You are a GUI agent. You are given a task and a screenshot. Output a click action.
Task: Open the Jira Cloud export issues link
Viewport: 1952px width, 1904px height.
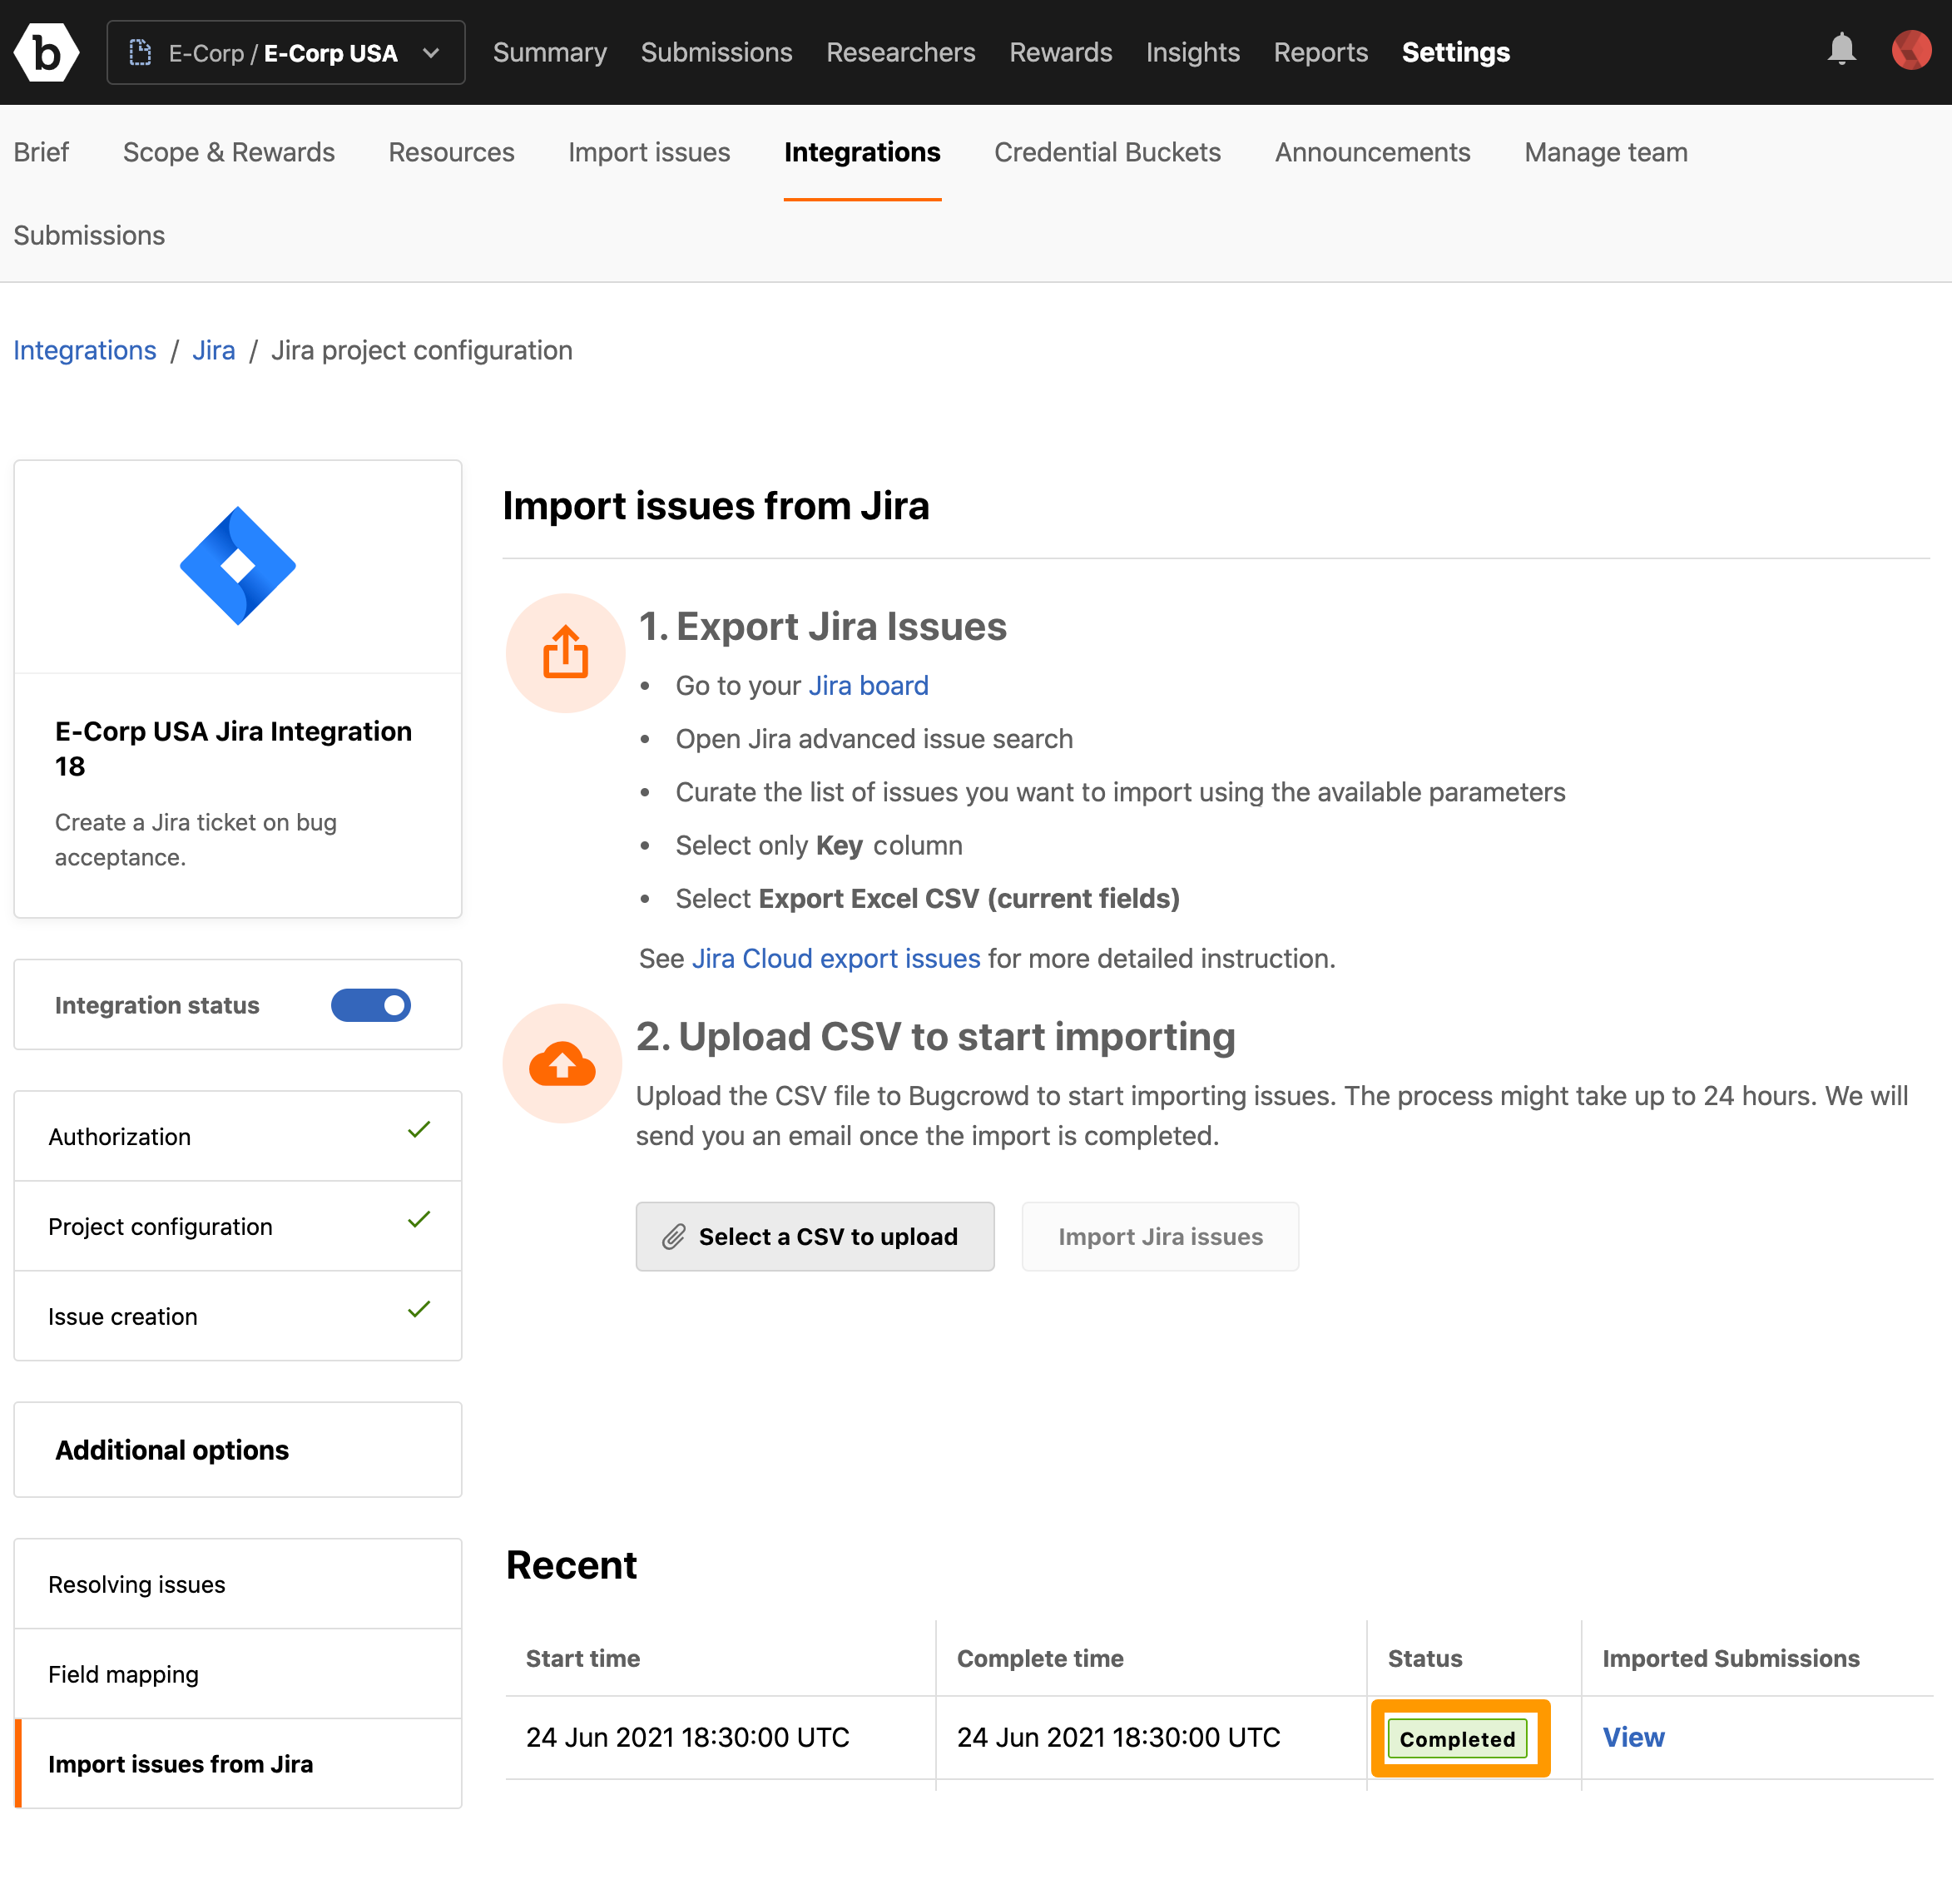point(836,958)
